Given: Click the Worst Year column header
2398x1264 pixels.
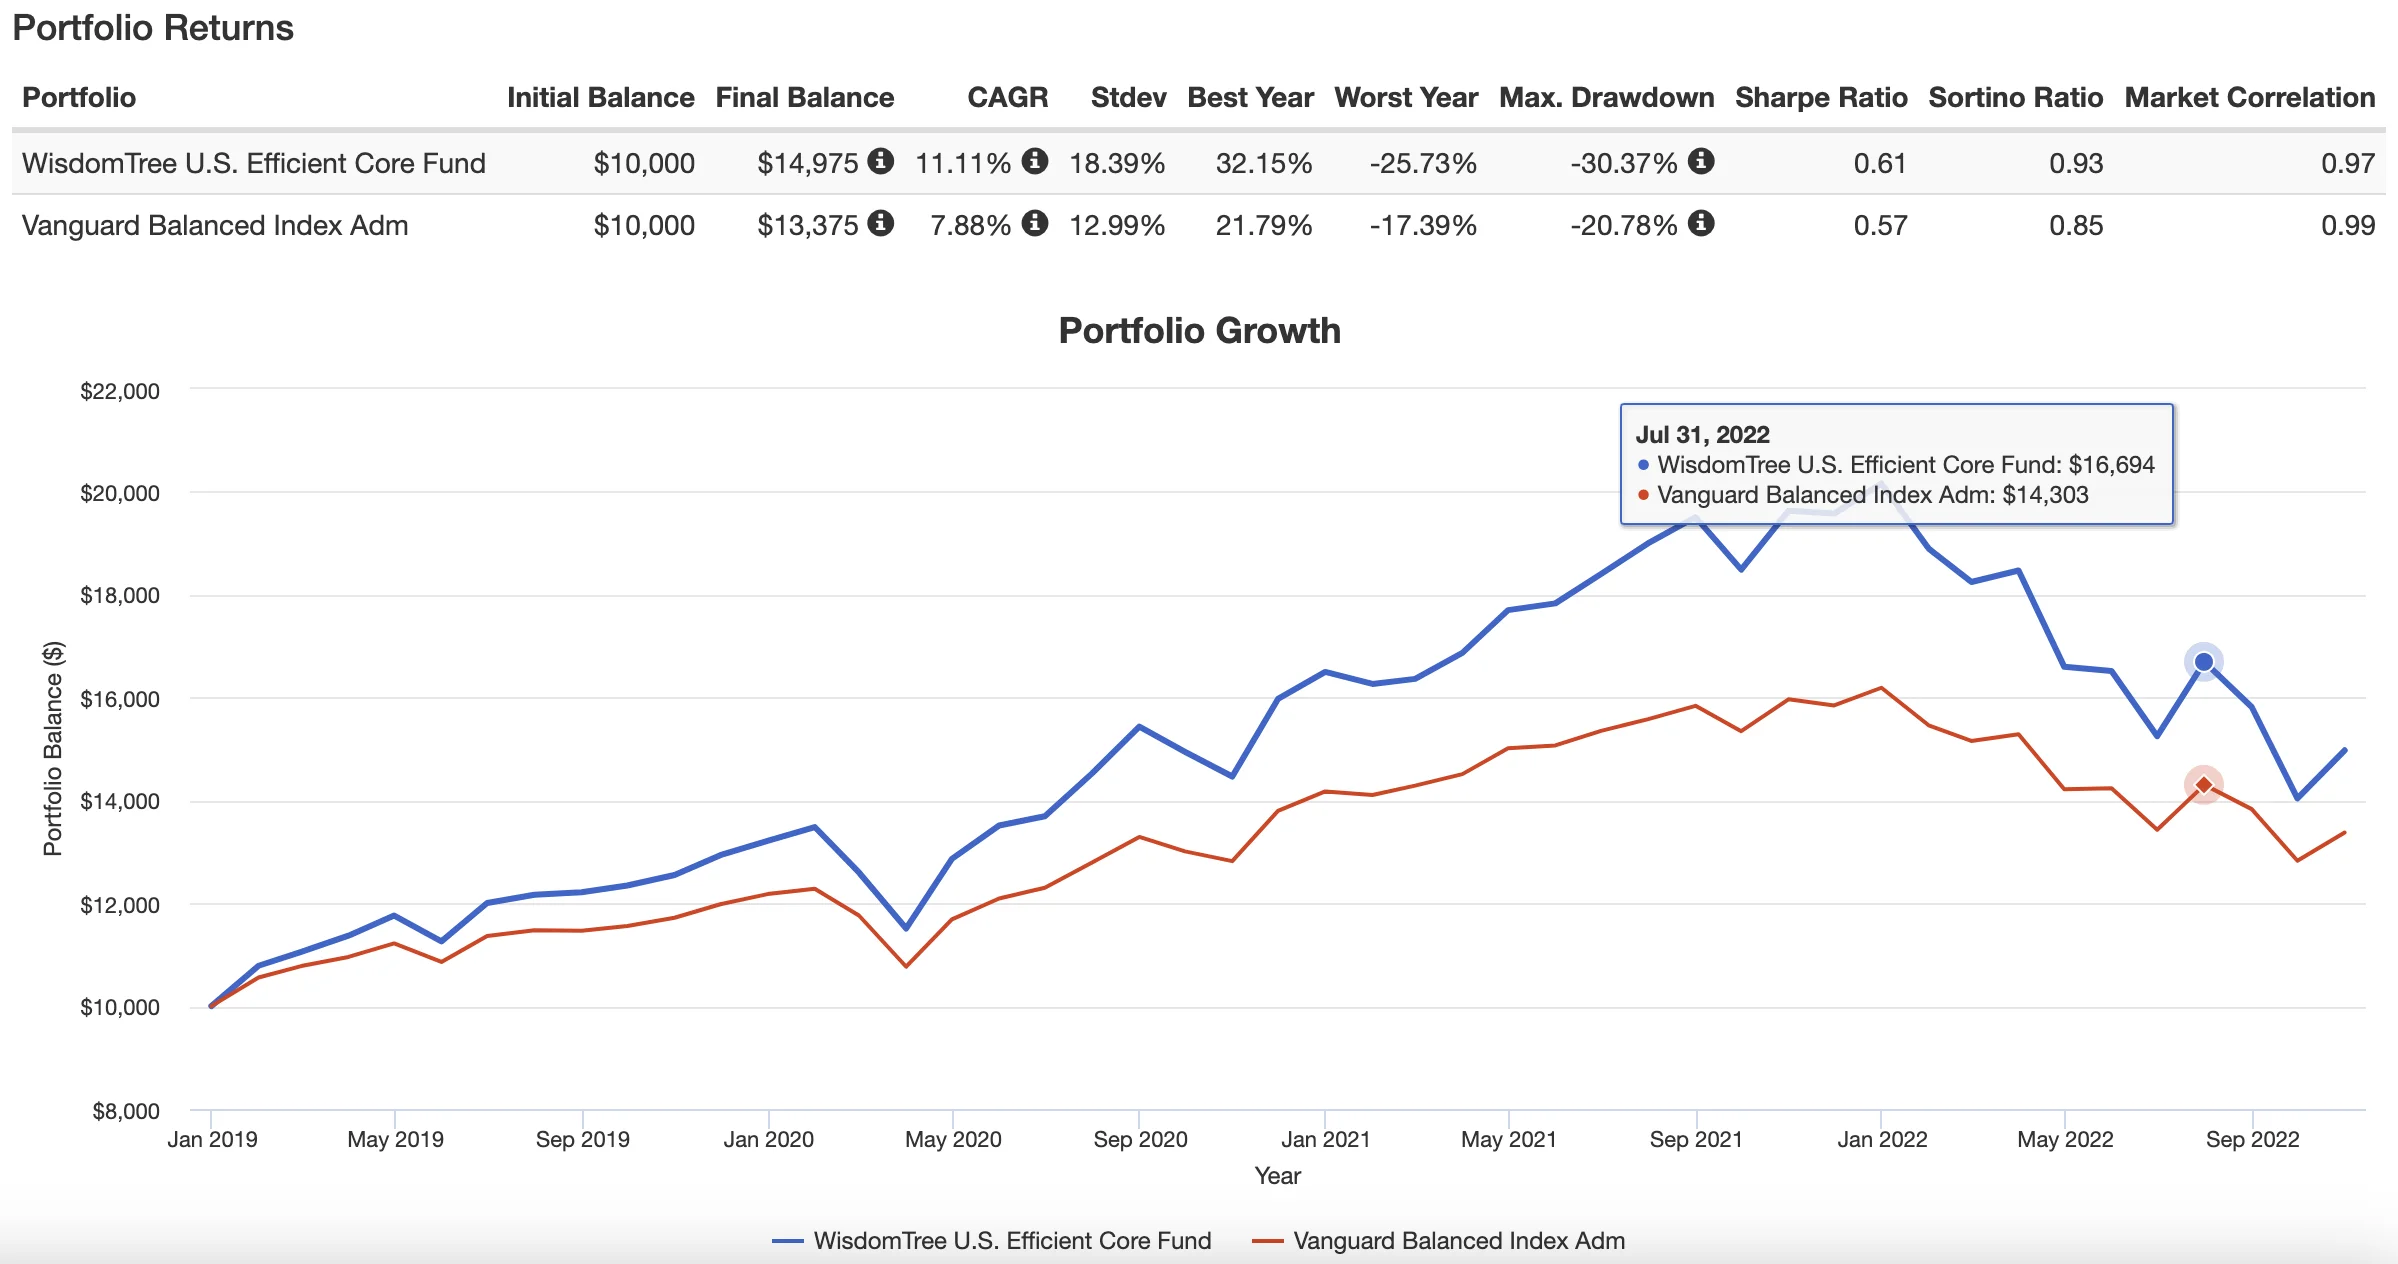Looking at the screenshot, I should [x=1406, y=98].
